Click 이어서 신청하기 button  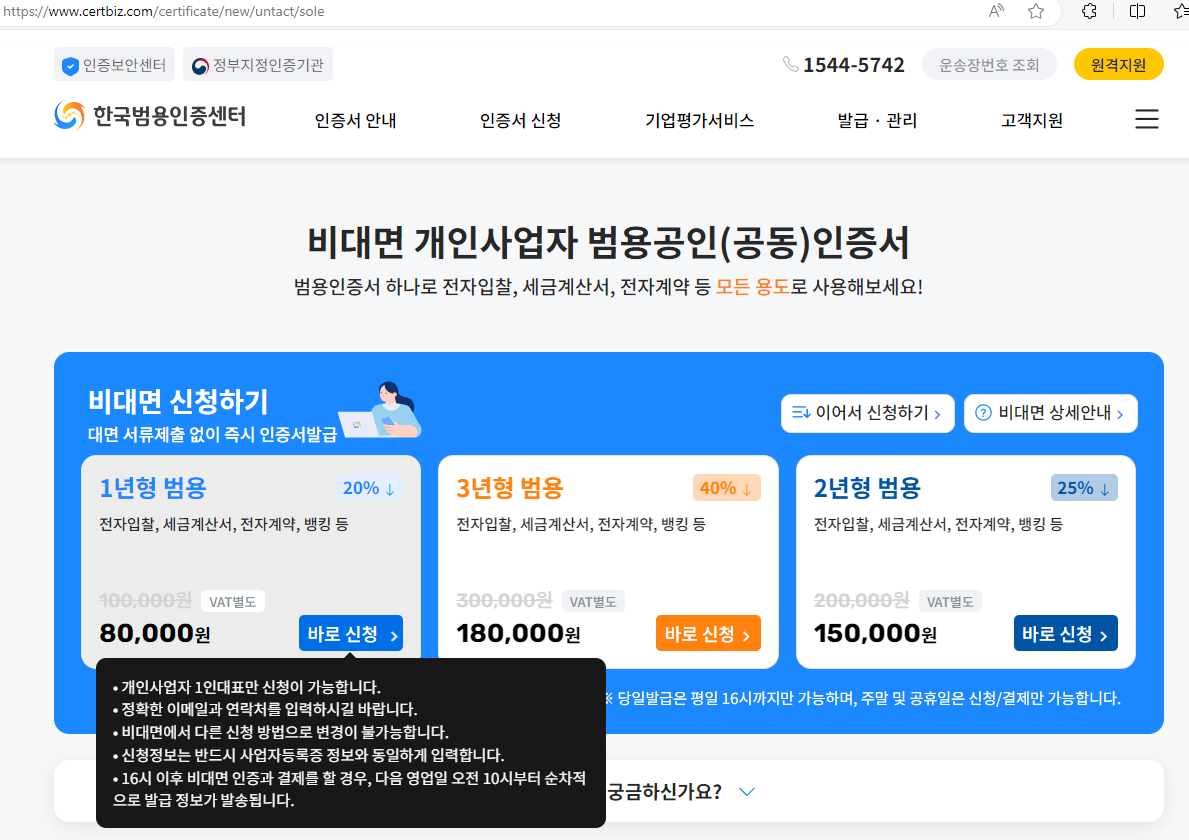[x=867, y=413]
